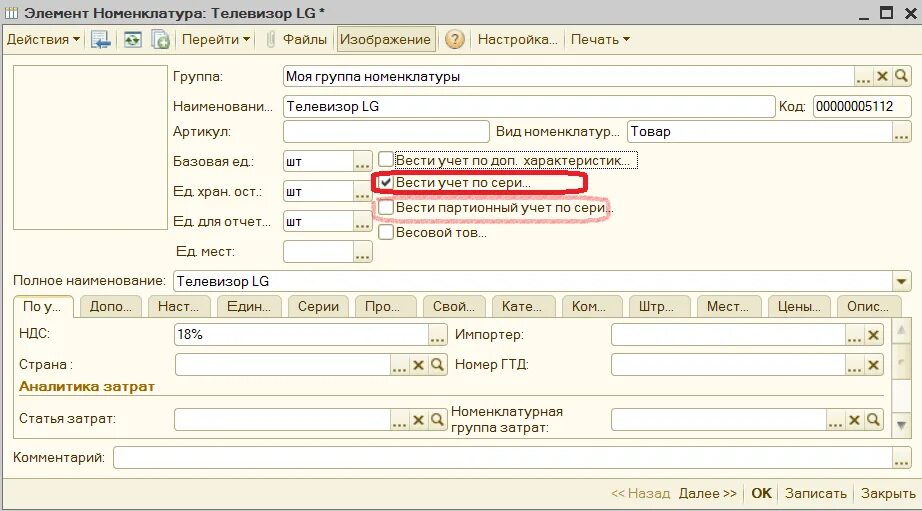Open the Мест... tab
The image size is (922, 511).
point(728,306)
